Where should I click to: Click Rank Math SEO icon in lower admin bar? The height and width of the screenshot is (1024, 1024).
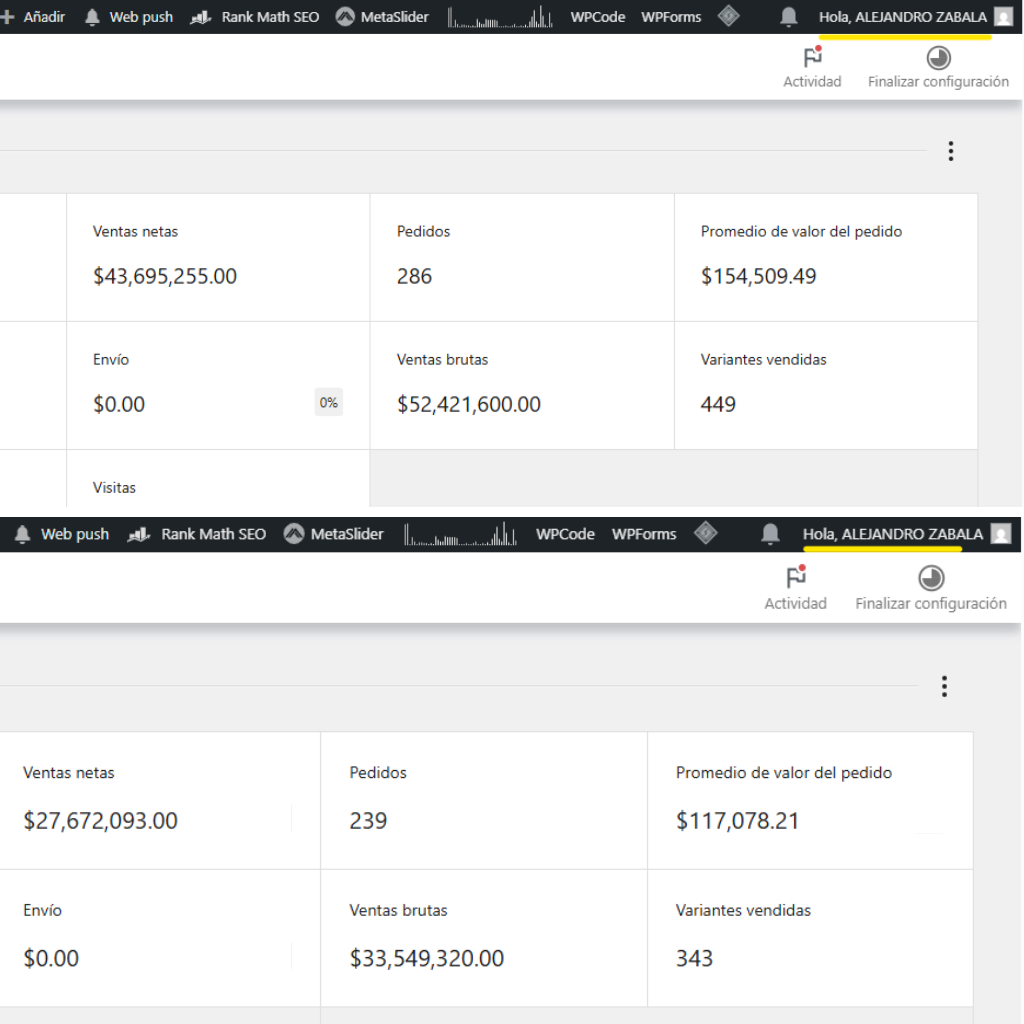point(139,535)
